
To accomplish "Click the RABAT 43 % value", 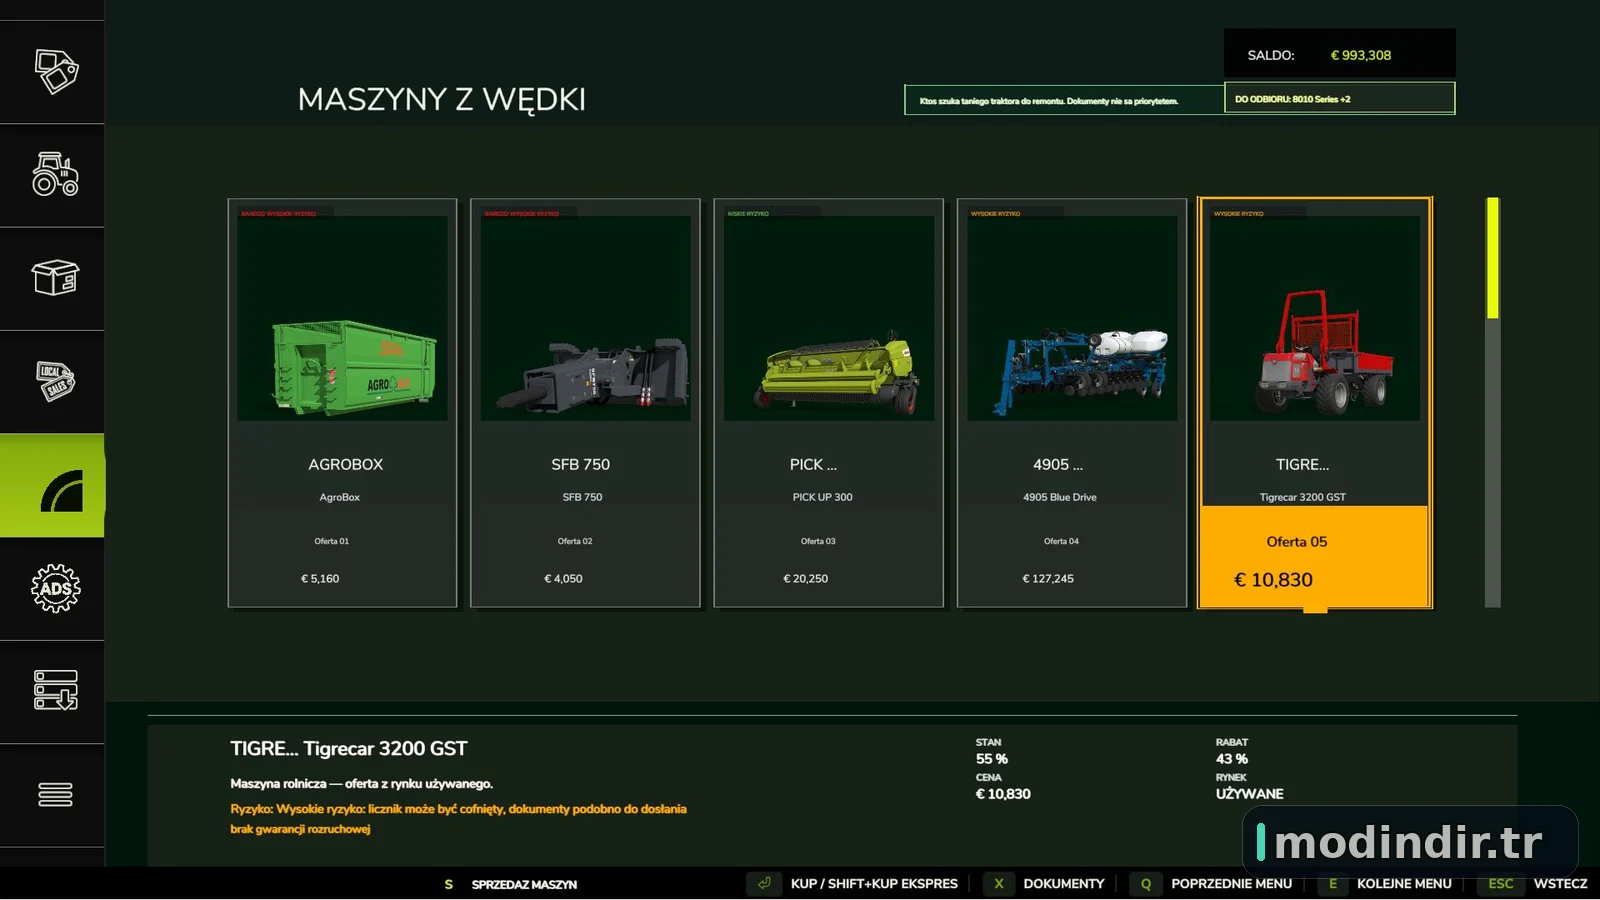I will 1232,759.
